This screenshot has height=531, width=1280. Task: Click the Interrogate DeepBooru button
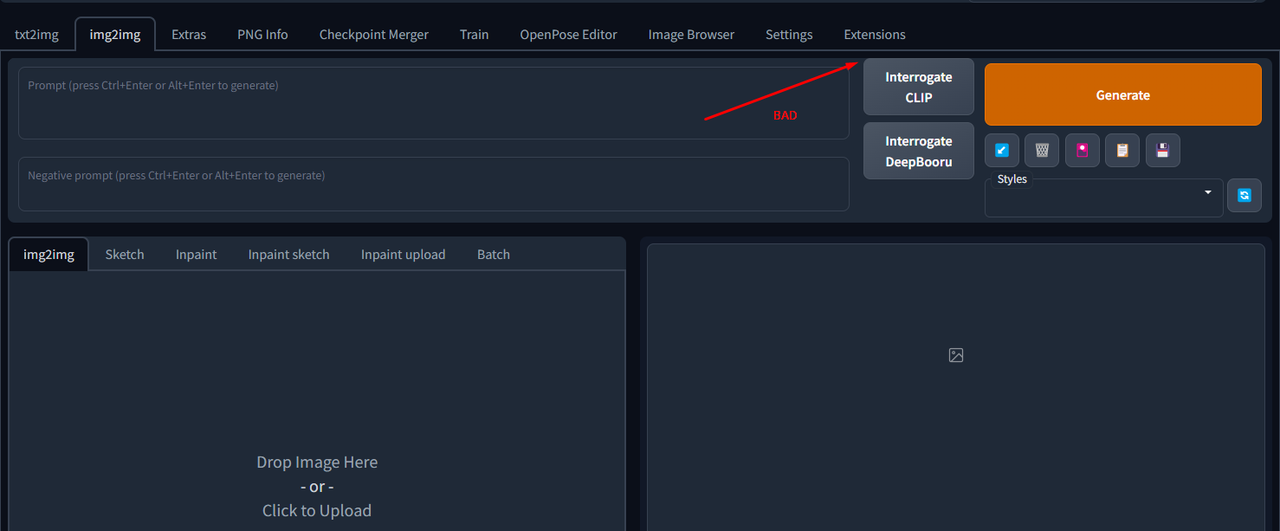click(919, 151)
